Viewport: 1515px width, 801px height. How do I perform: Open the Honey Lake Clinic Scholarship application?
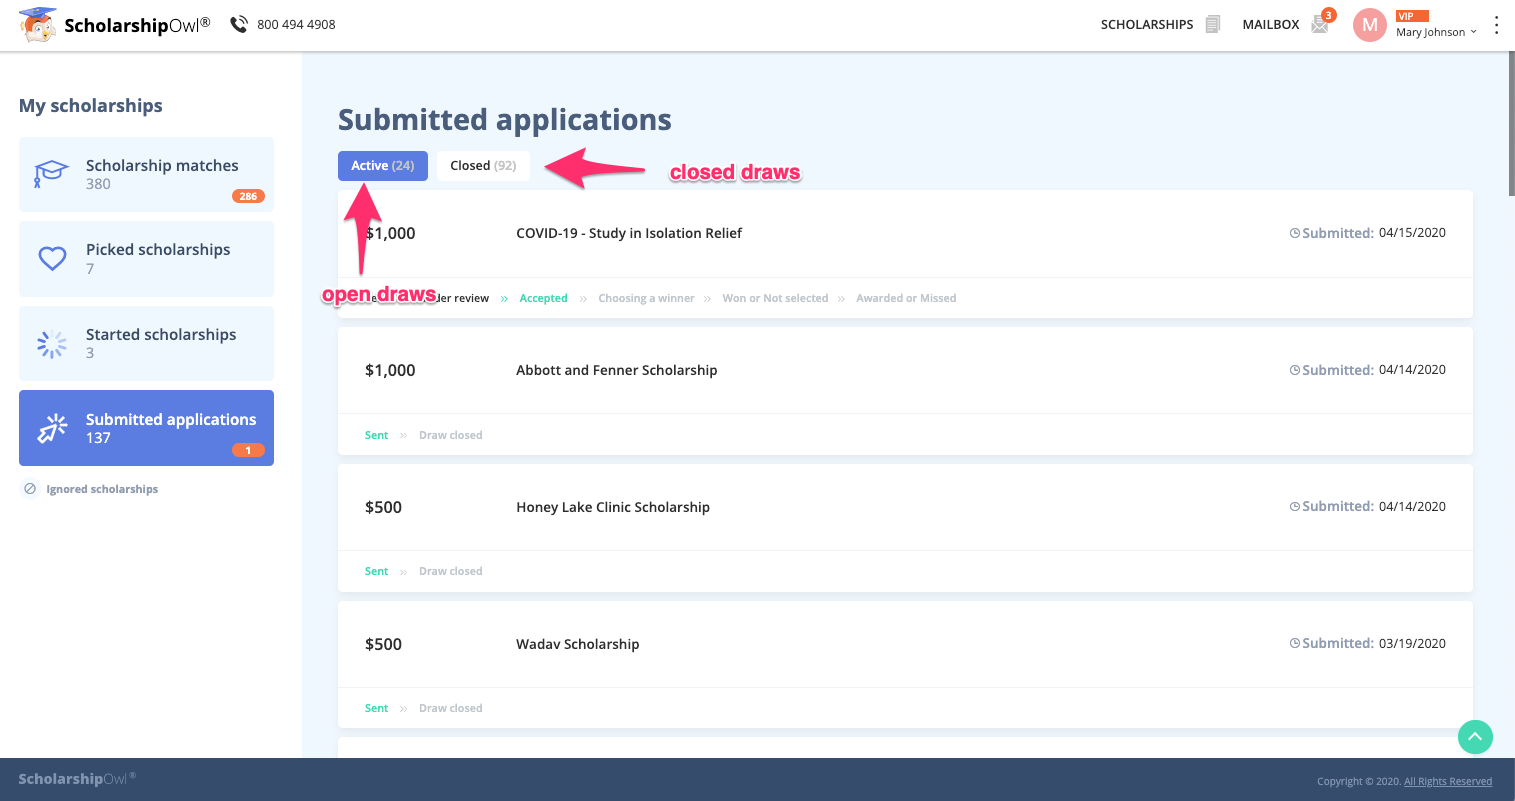[613, 507]
